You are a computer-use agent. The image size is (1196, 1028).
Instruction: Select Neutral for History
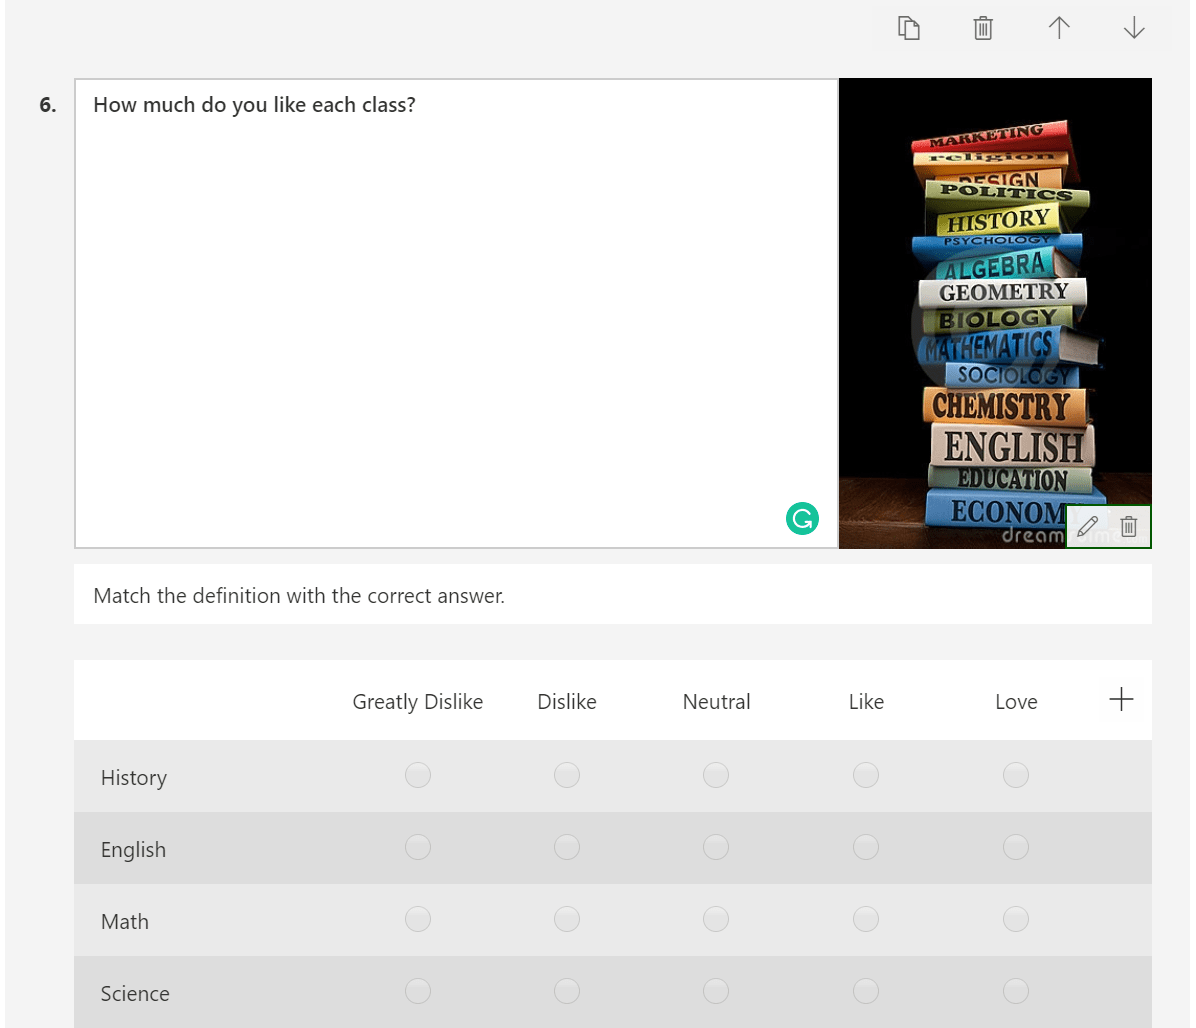(x=715, y=775)
